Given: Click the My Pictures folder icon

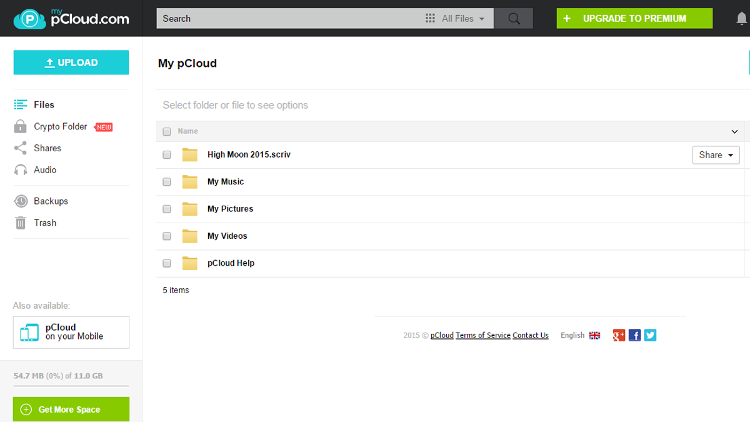Looking at the screenshot, I should tap(189, 209).
